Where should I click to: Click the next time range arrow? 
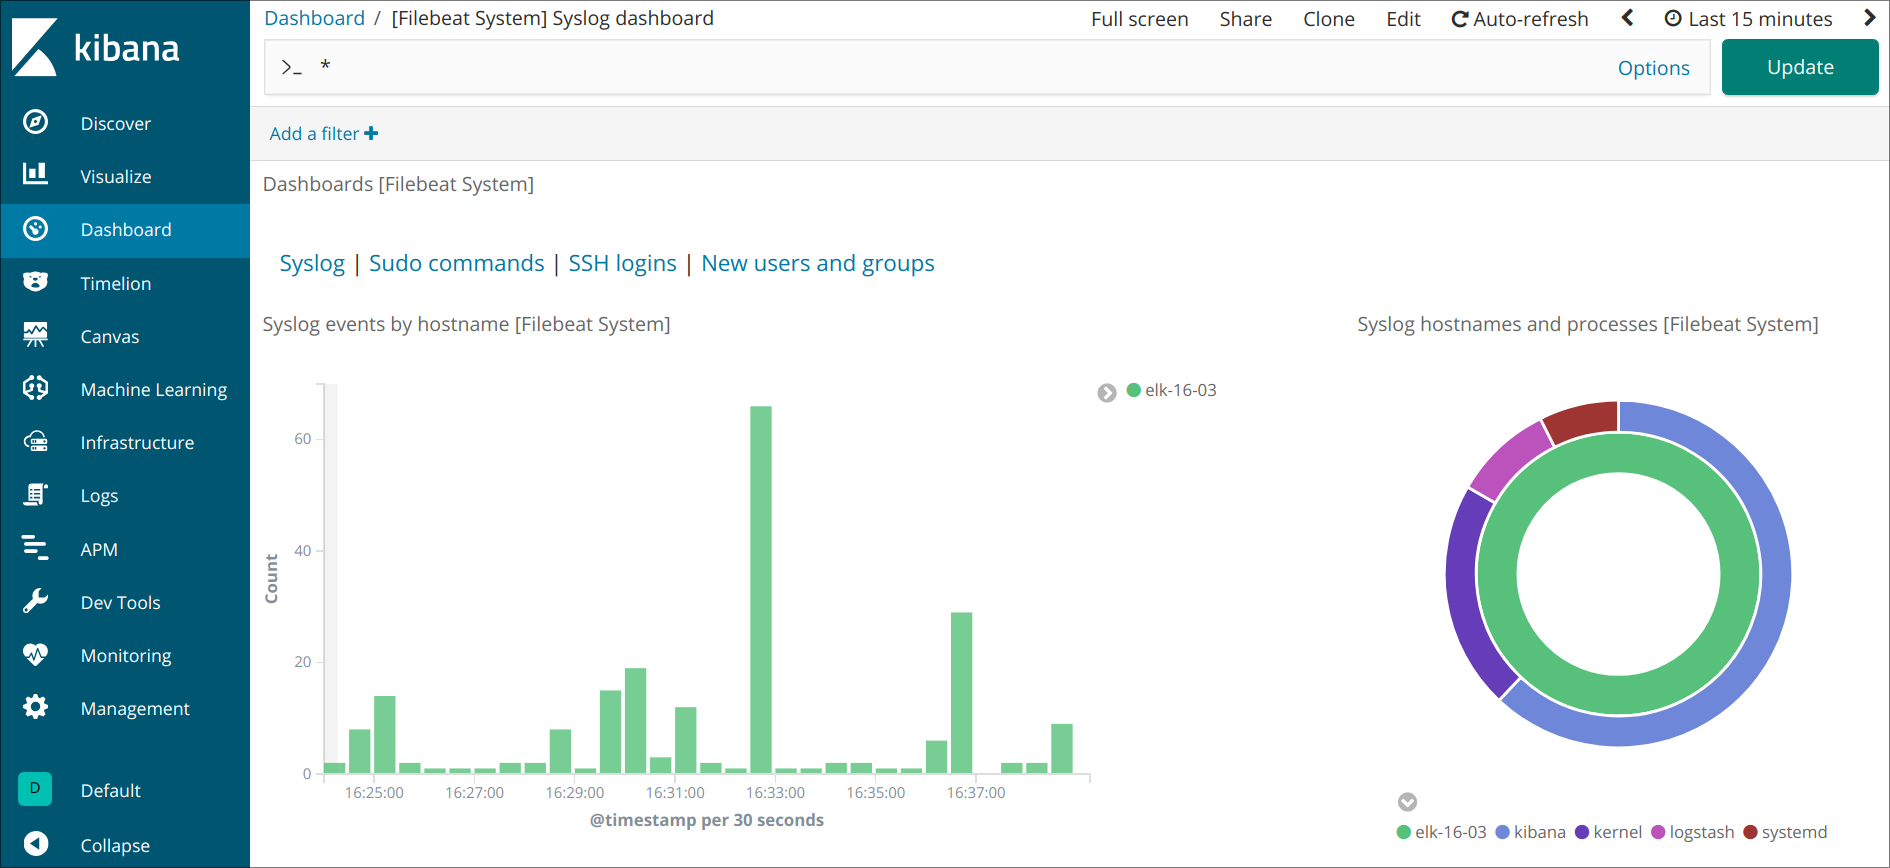pos(1869,18)
